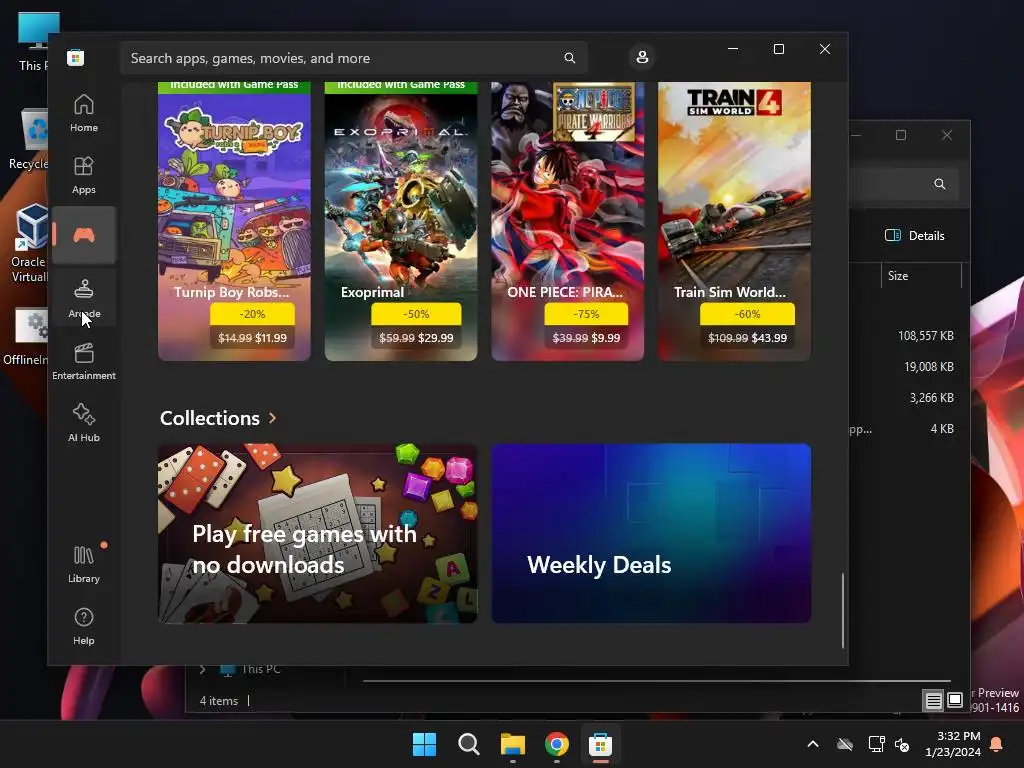The height and width of the screenshot is (768, 1024).
Task: Click the muted volume tray icon
Action: [902, 744]
